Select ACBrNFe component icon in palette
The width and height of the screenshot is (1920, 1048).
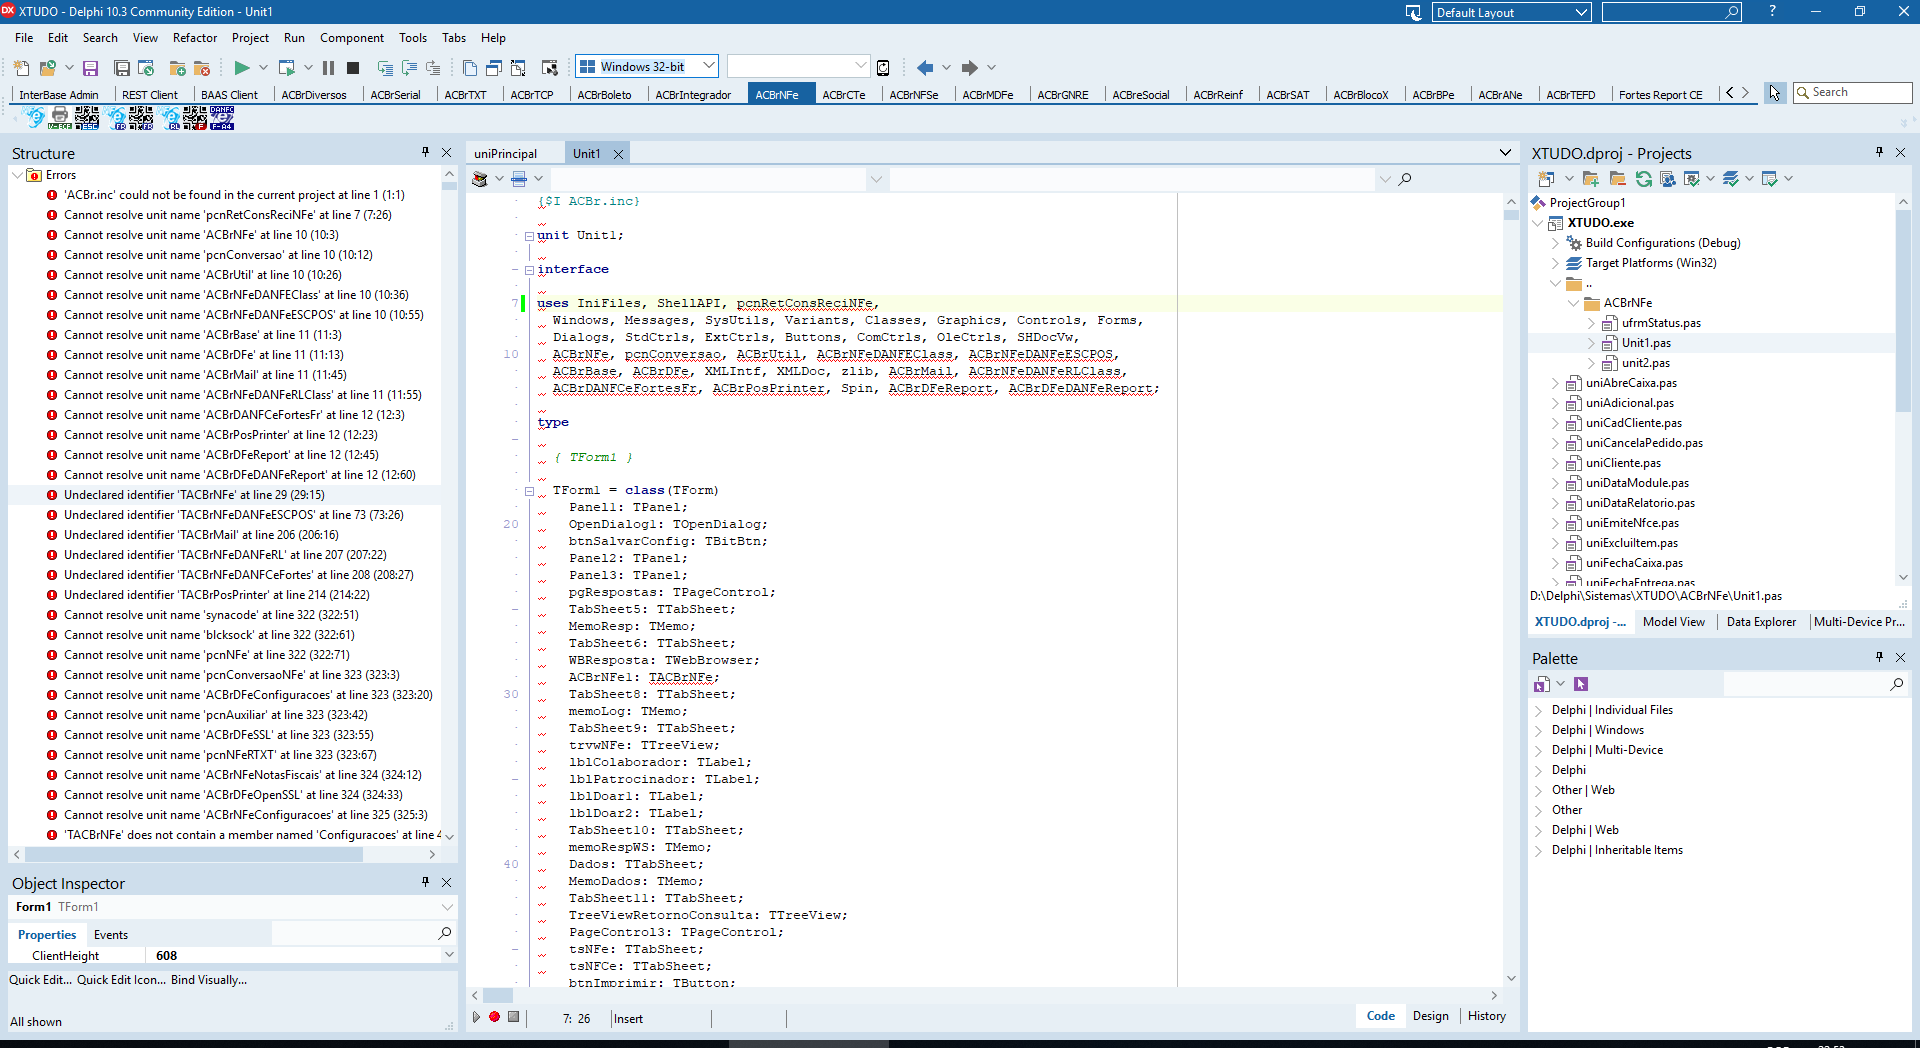(x=34, y=118)
